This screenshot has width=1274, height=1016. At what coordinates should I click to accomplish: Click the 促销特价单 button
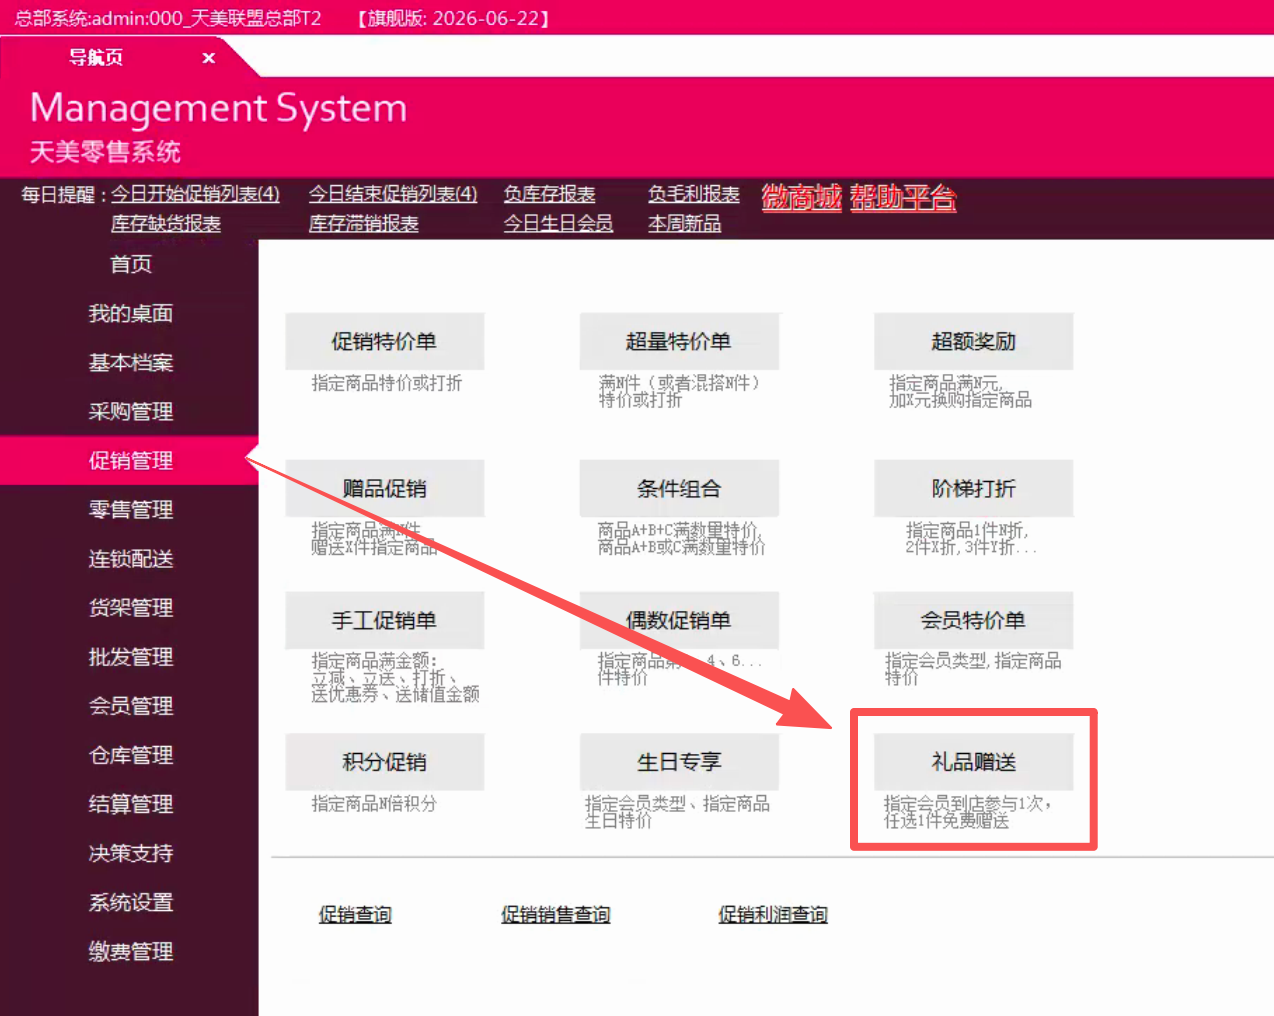pyautogui.click(x=385, y=341)
